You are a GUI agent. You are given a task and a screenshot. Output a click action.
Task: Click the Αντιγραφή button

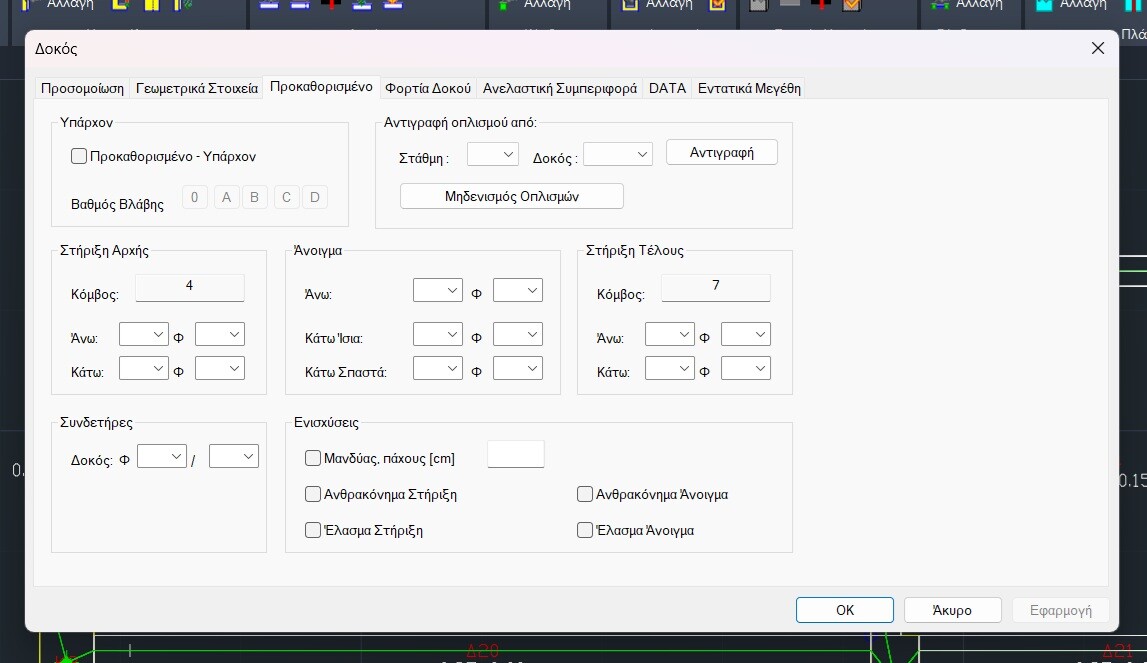pyautogui.click(x=721, y=153)
